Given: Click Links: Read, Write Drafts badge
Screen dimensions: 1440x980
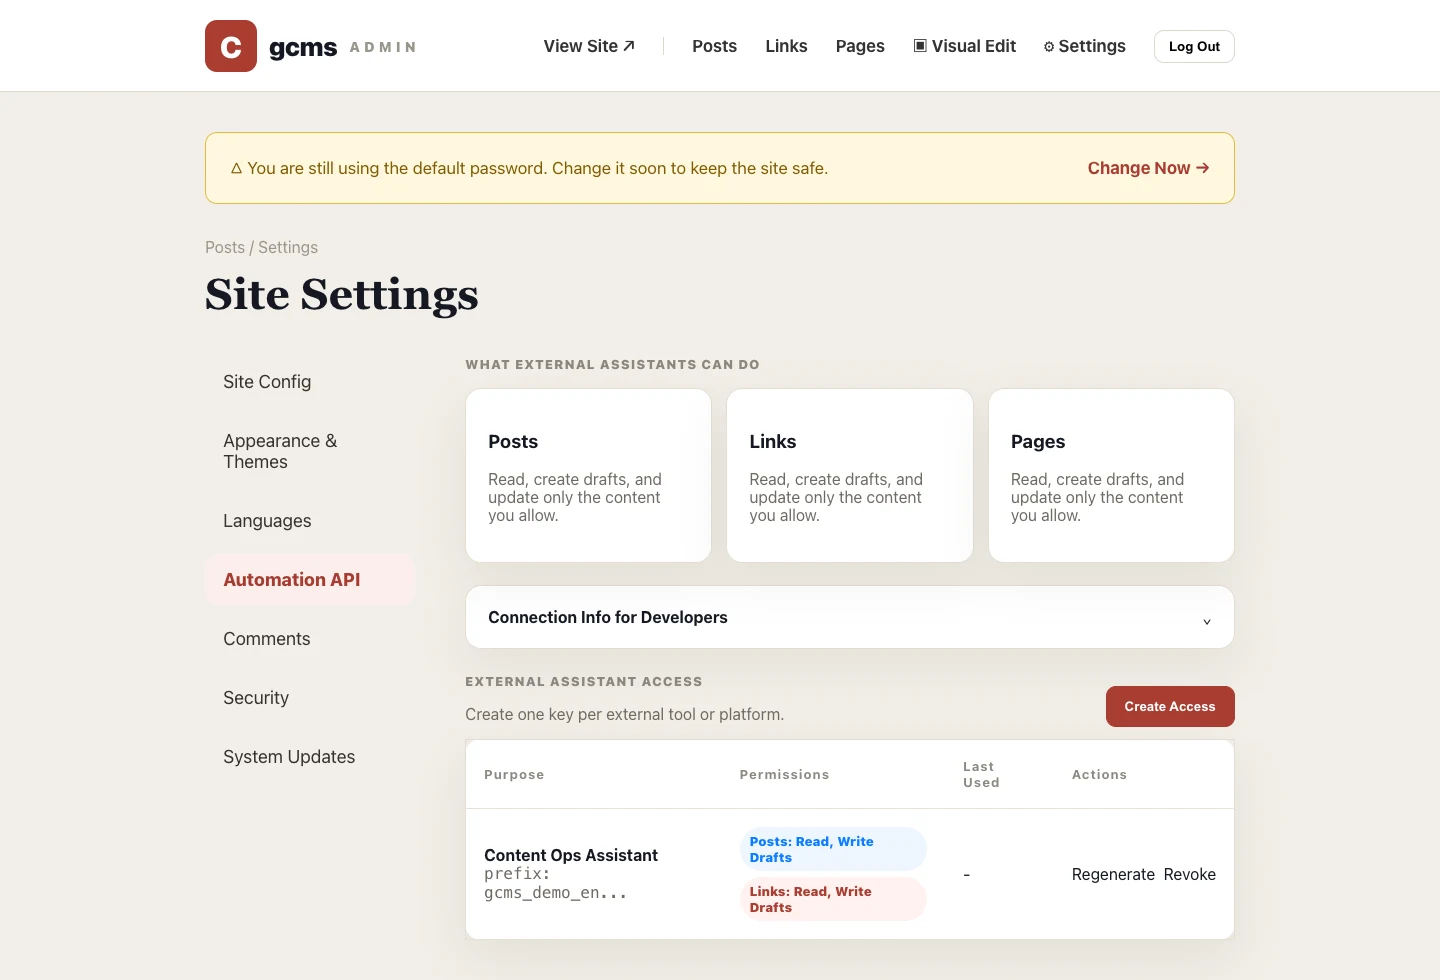Looking at the screenshot, I should (833, 899).
